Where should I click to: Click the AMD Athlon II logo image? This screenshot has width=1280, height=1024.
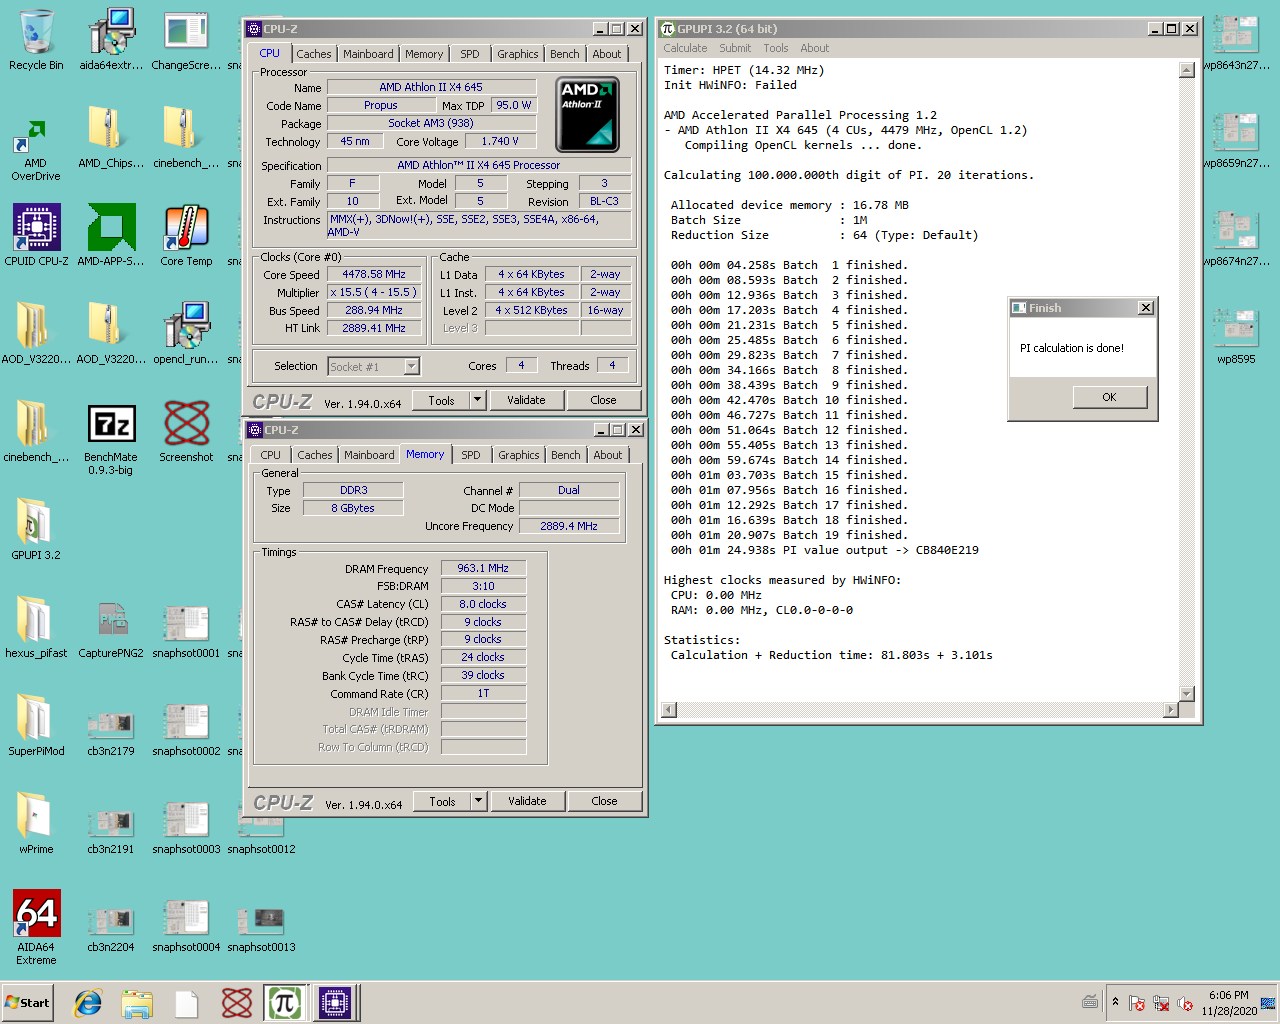click(587, 114)
